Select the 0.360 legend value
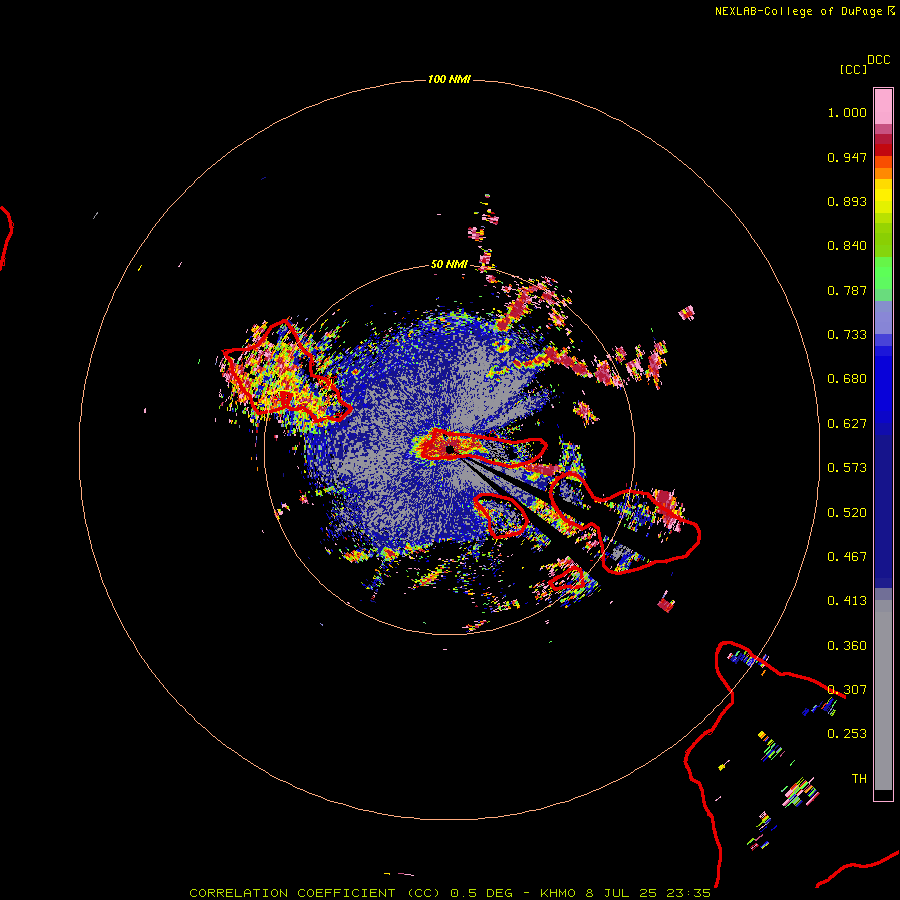 (x=847, y=646)
